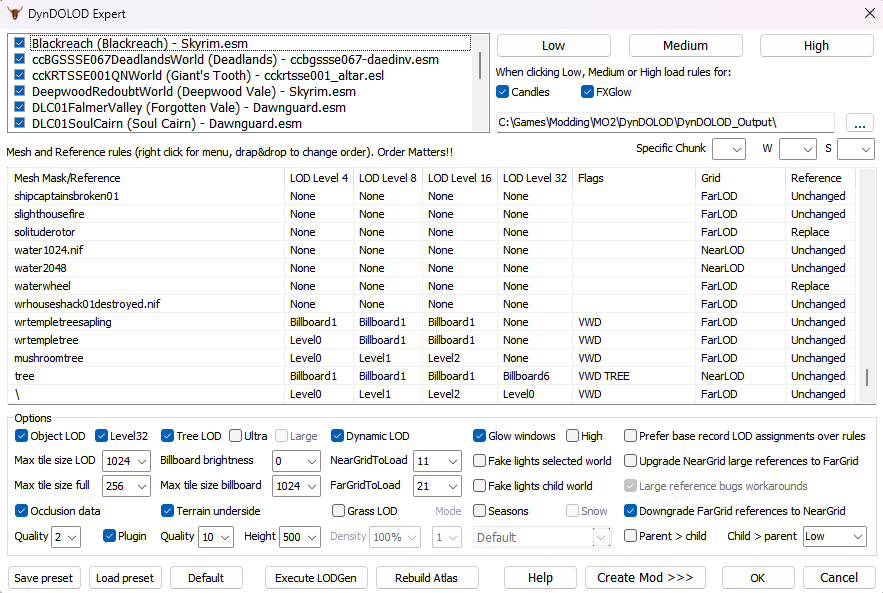This screenshot has width=883, height=593.
Task: Select the solituderotor rule row
Action: click(x=432, y=232)
